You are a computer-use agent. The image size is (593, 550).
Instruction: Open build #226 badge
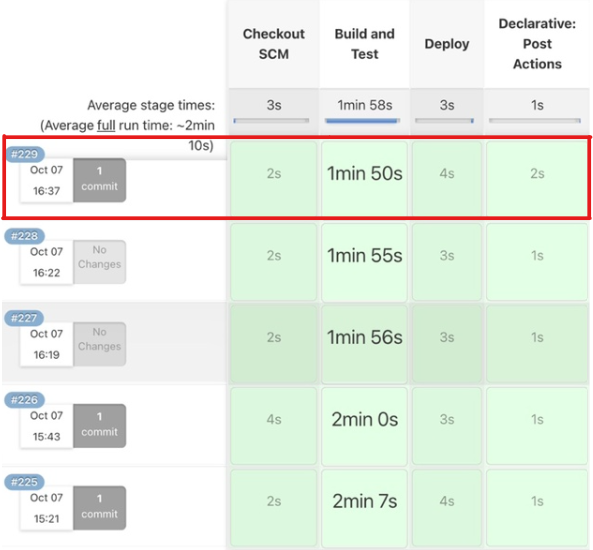tap(25, 400)
